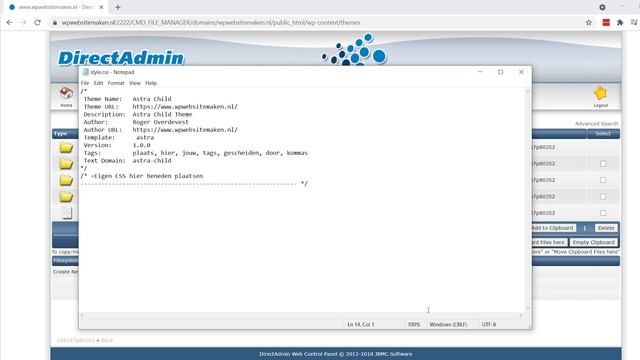Click the Empty Clipboard button
This screenshot has height=360, width=640.
coord(593,242)
